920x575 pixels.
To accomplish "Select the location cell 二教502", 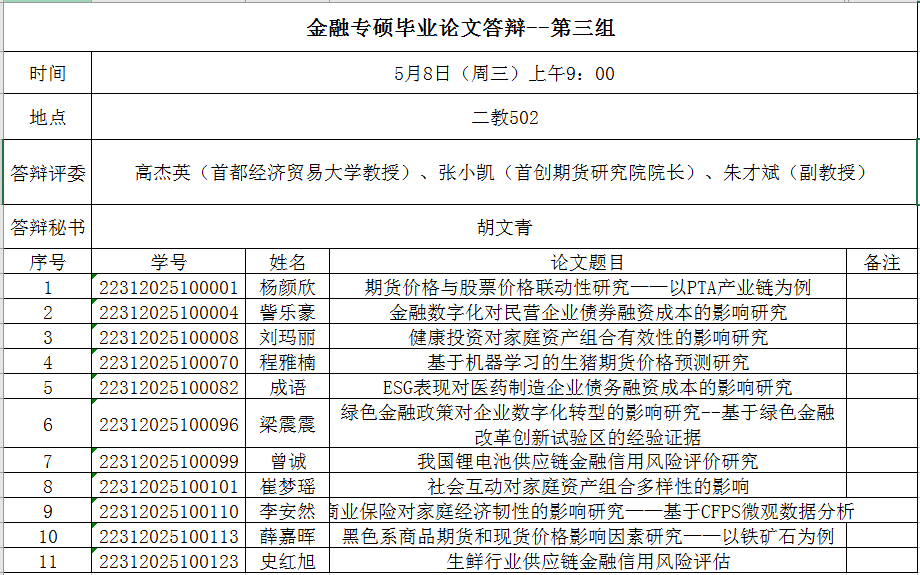I will coord(504,118).
